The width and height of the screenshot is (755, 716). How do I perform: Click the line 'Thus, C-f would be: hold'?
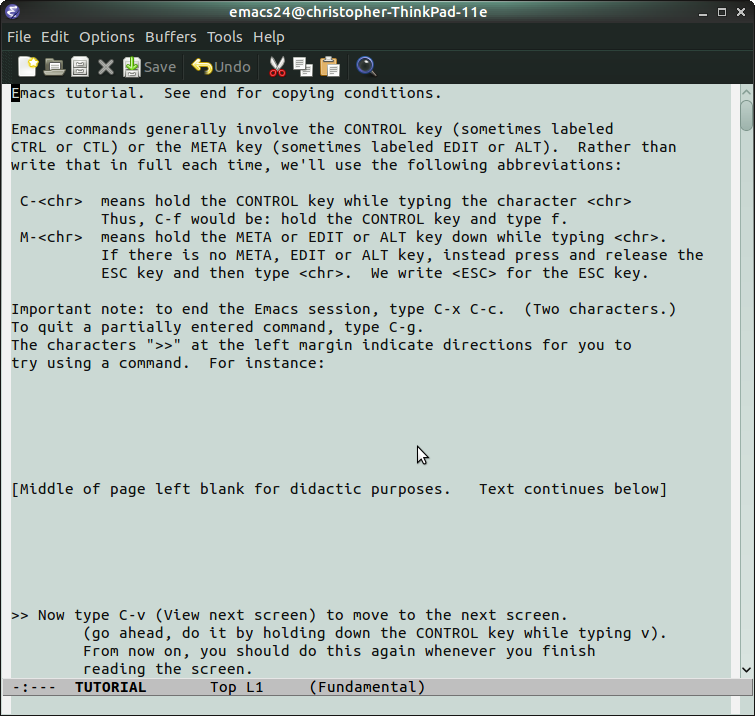pos(334,219)
